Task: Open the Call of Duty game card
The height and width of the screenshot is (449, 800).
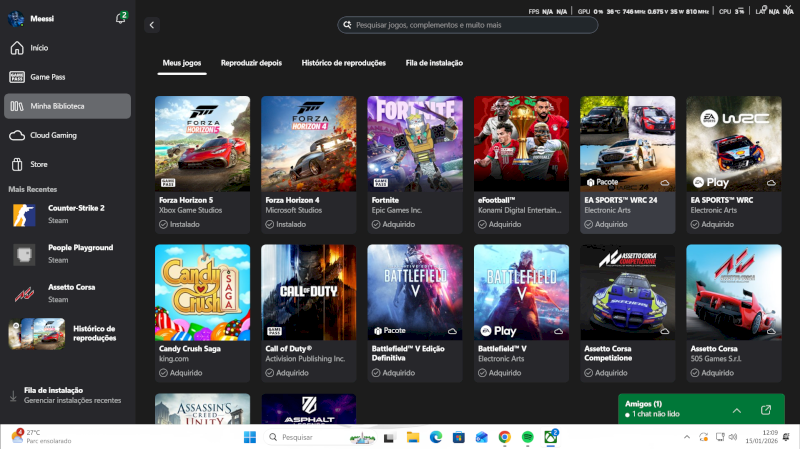Action: (309, 313)
